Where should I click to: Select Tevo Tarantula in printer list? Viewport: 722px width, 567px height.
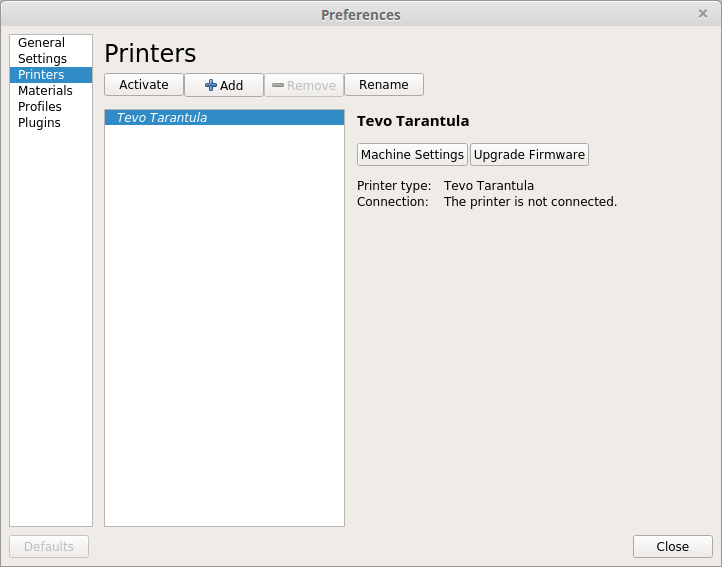click(x=224, y=117)
